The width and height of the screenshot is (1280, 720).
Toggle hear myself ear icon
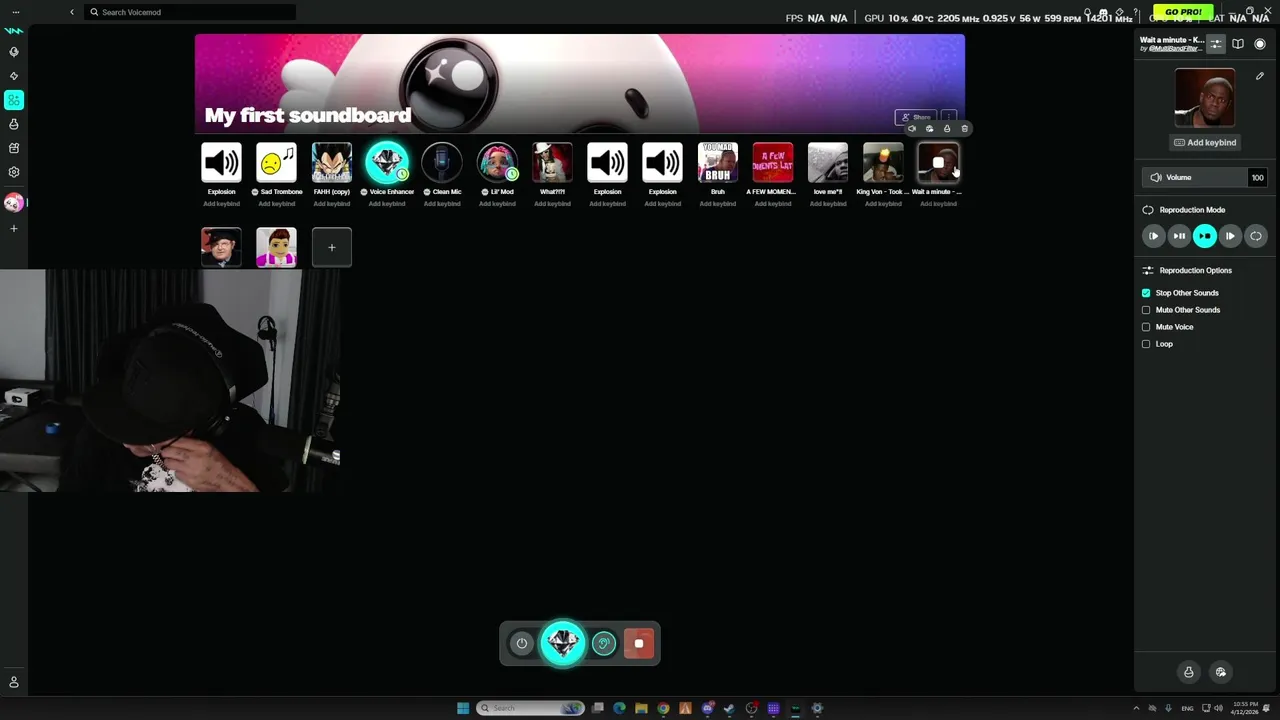pyautogui.click(x=603, y=644)
